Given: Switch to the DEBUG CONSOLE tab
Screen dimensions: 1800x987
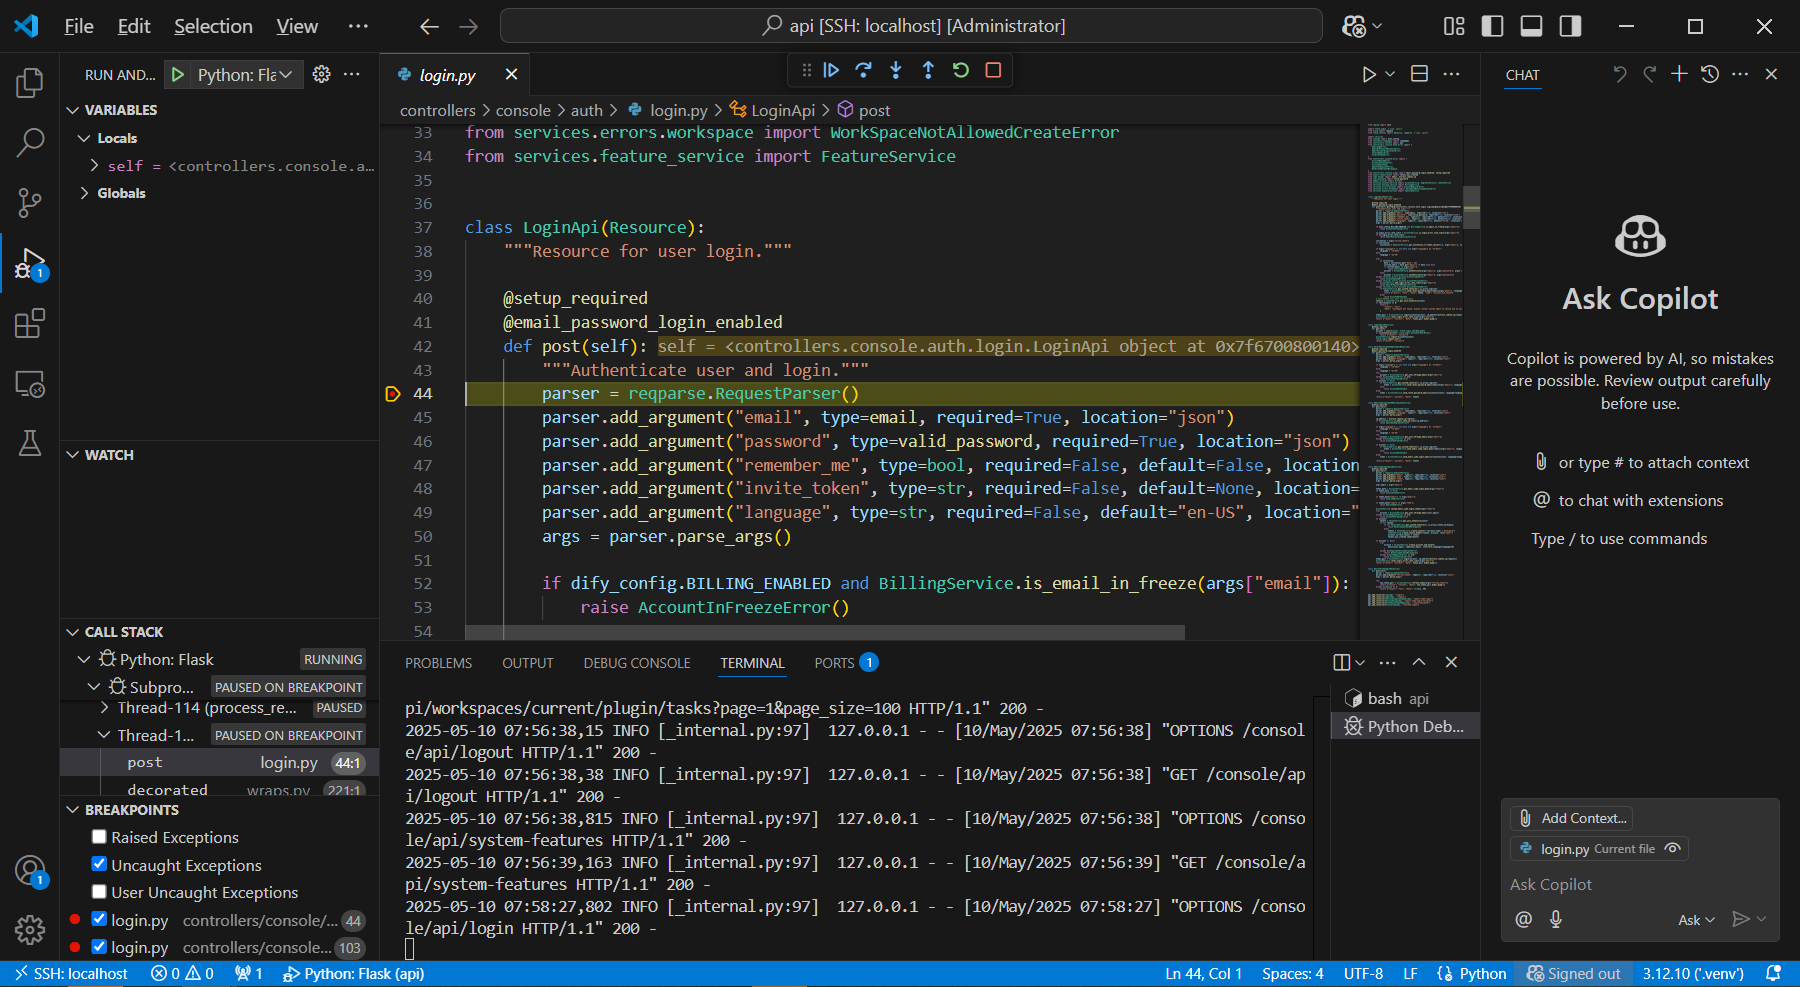Looking at the screenshot, I should [637, 663].
